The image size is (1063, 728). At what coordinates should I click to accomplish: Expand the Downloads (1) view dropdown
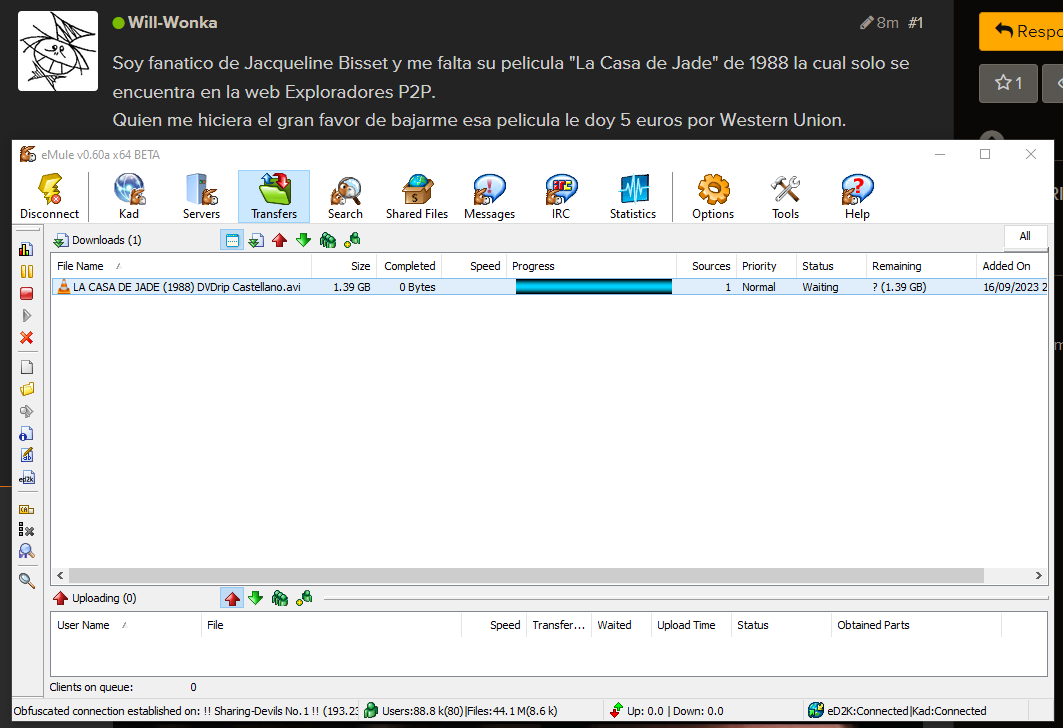point(98,240)
